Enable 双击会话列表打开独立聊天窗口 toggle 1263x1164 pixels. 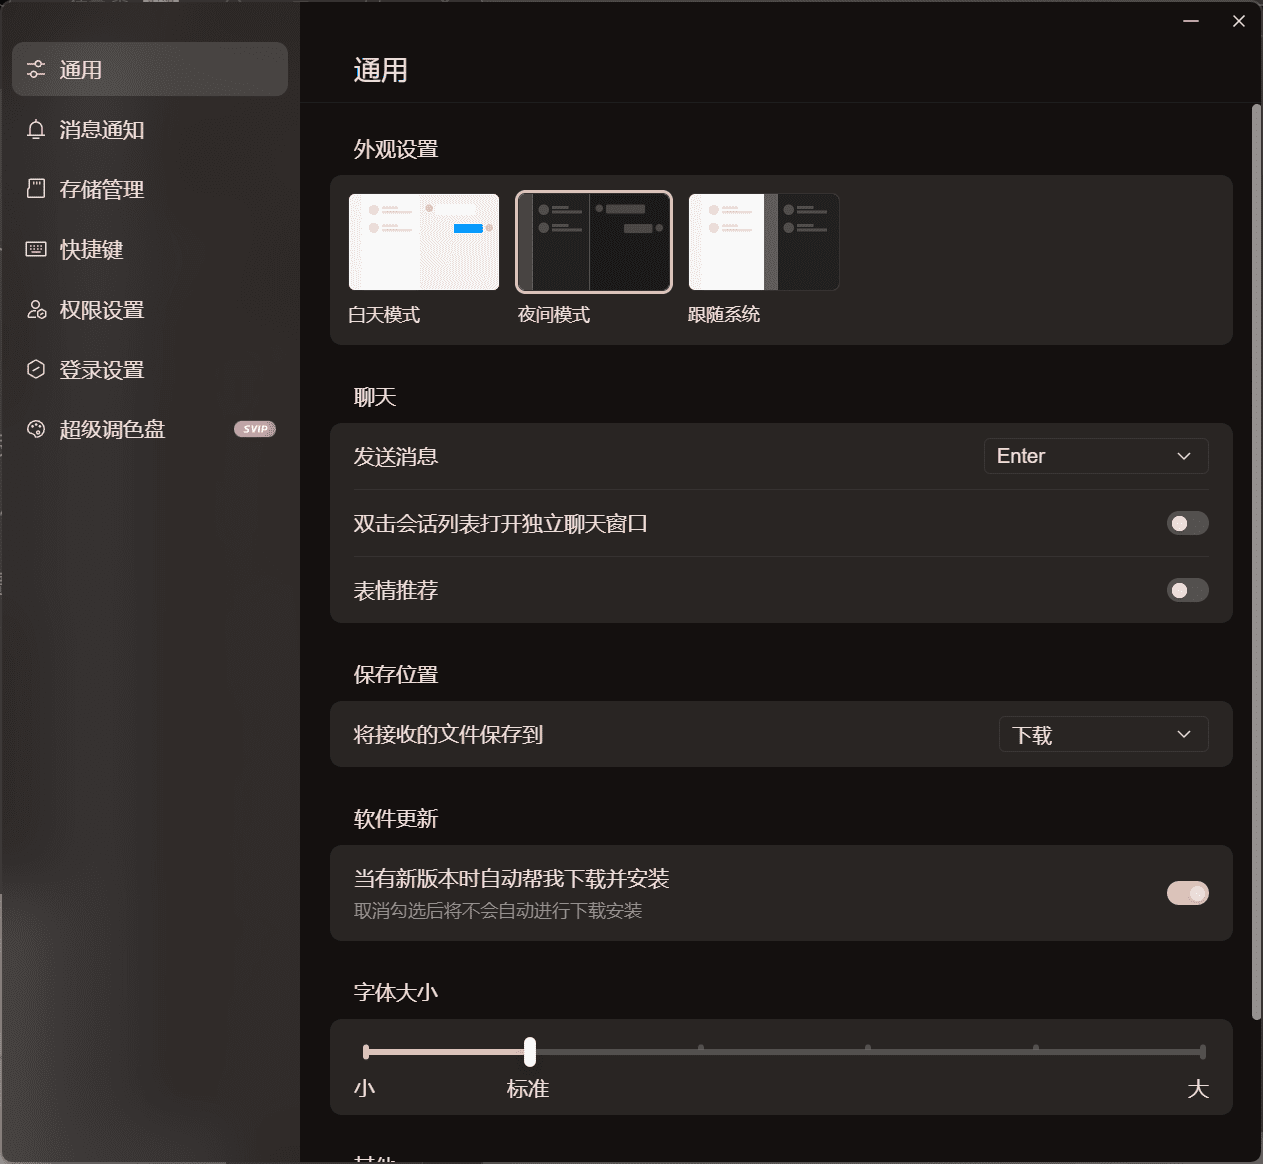[1187, 523]
